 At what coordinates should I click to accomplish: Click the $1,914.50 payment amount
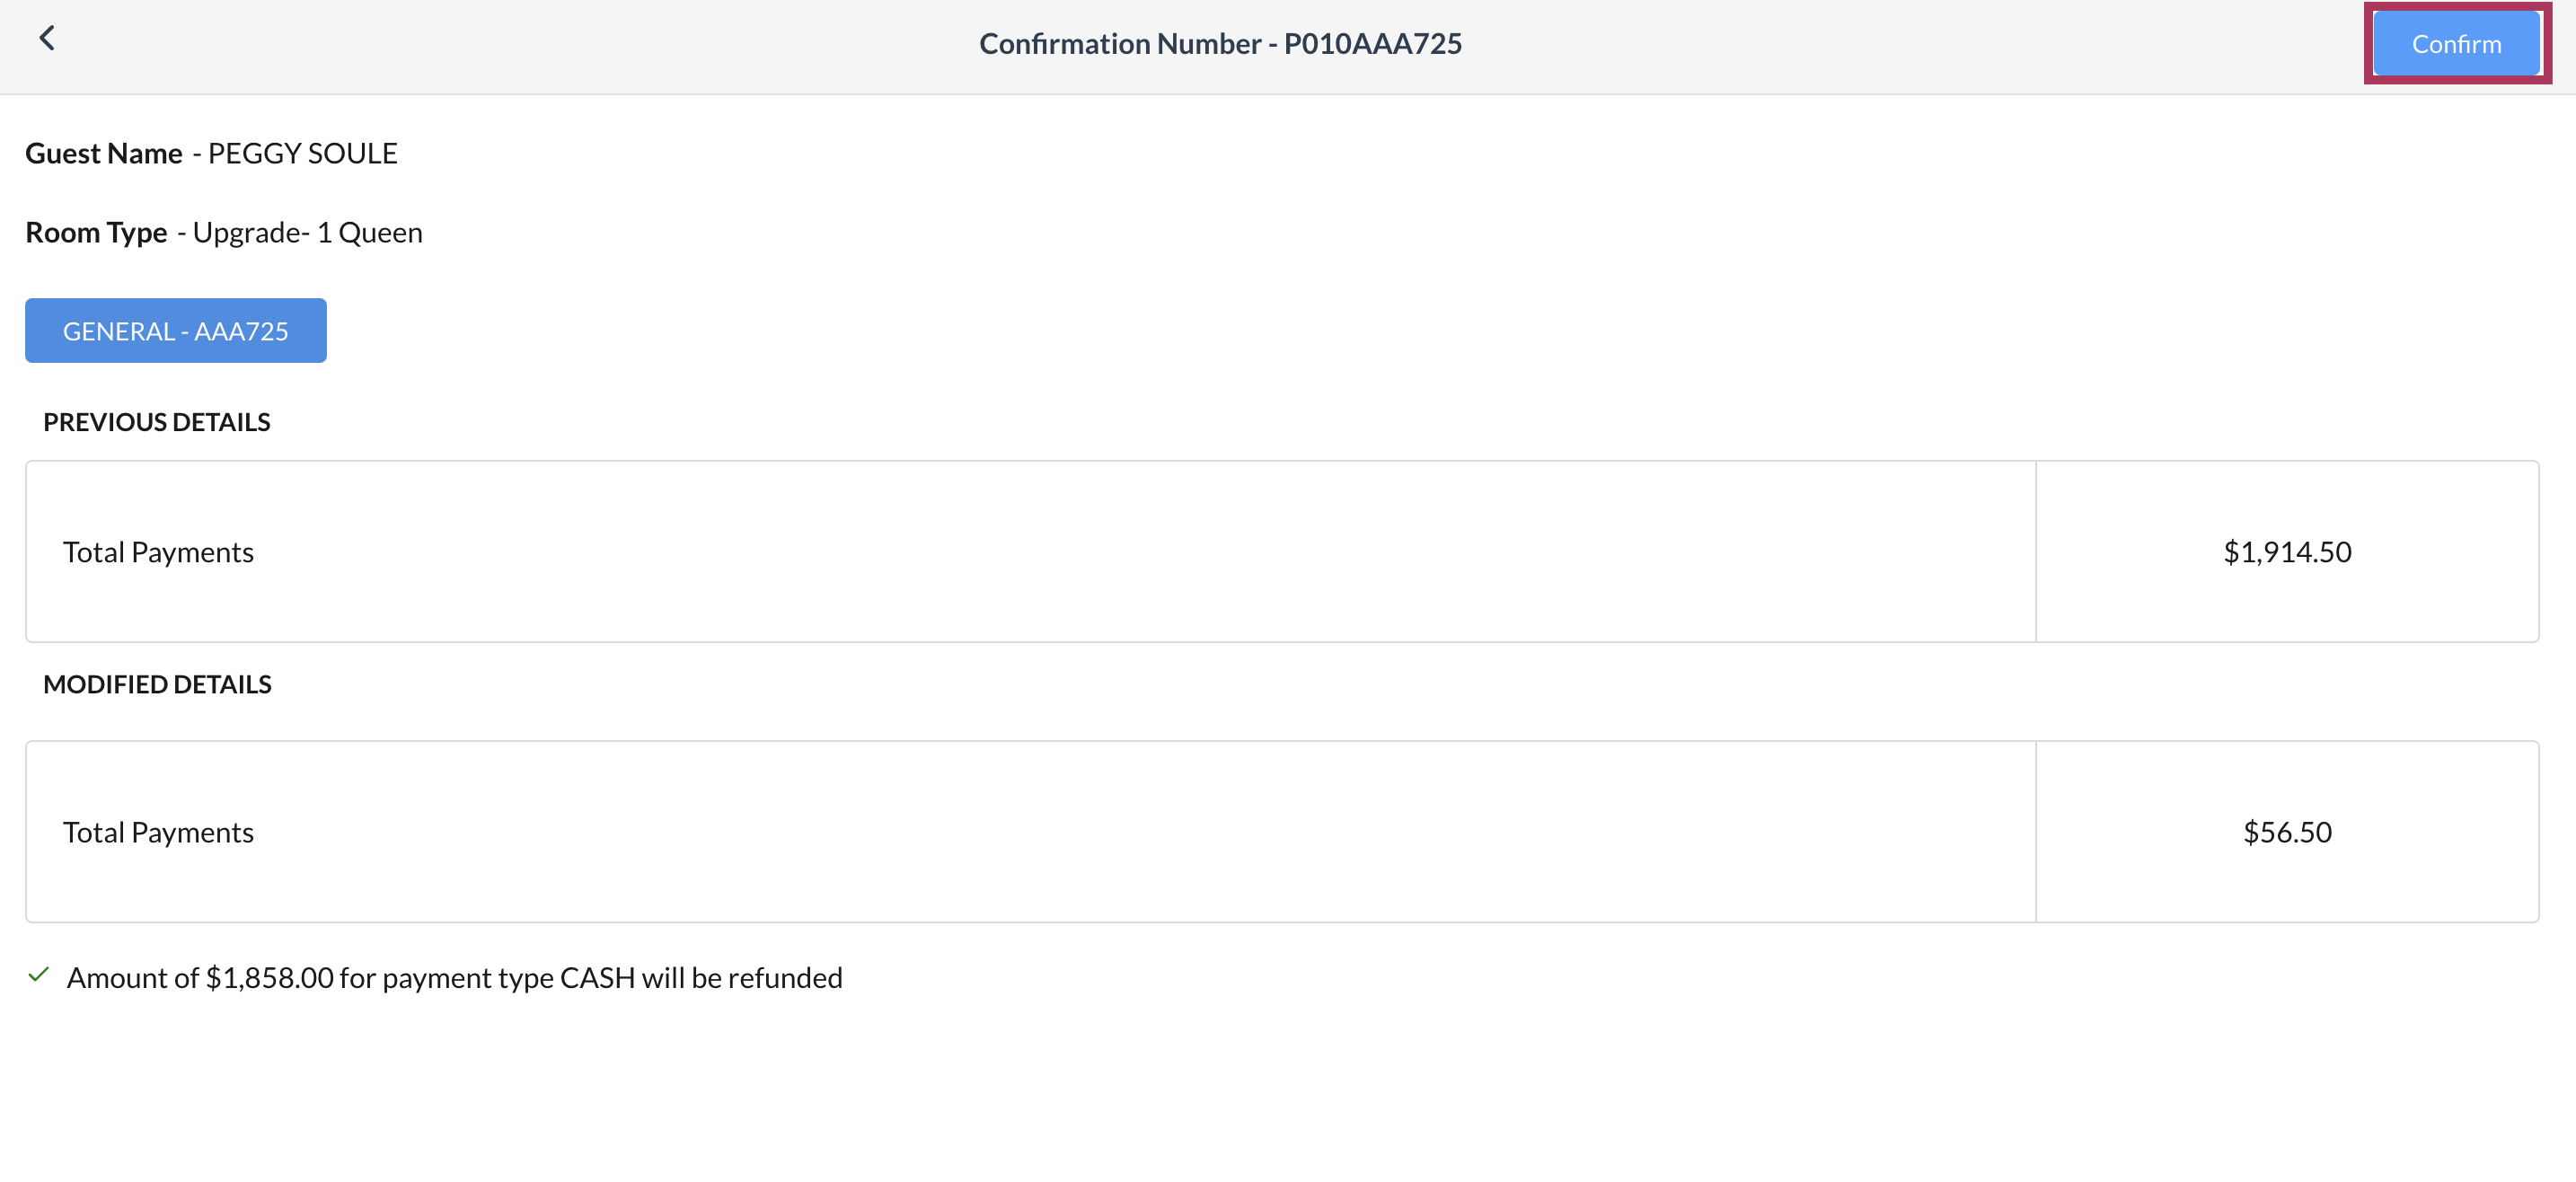coord(2287,551)
